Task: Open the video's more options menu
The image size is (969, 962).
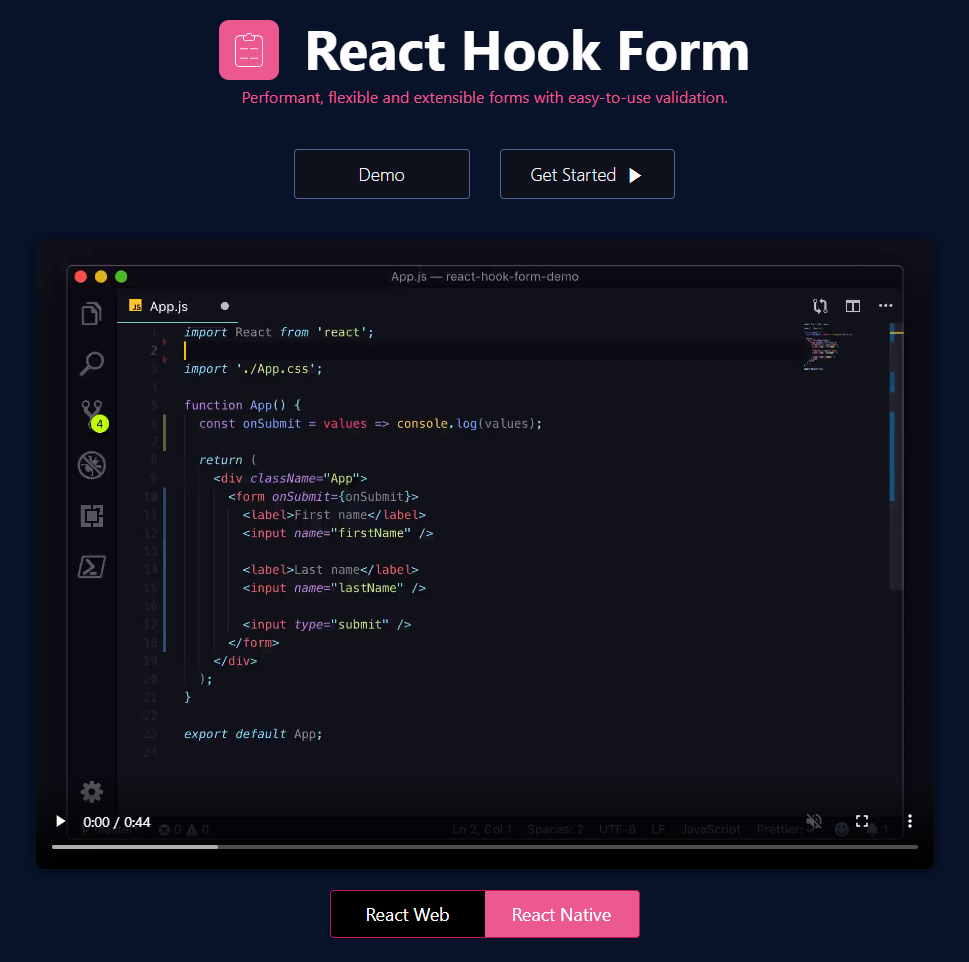Action: pyautogui.click(x=909, y=821)
